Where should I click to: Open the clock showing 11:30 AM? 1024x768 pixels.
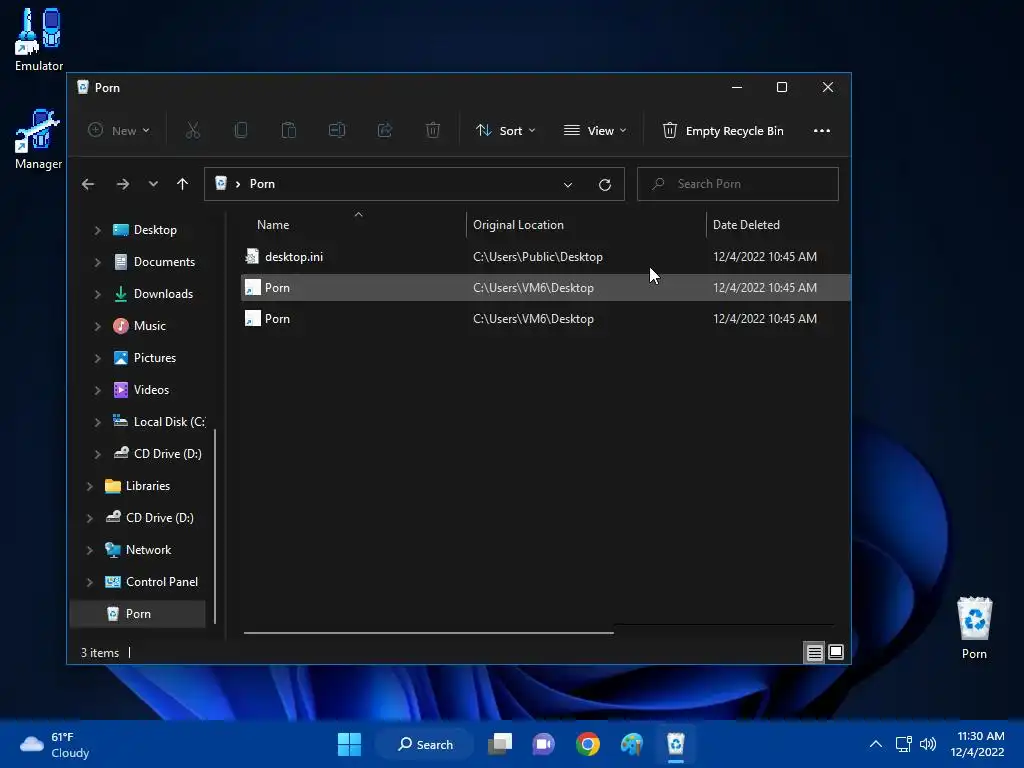(x=977, y=744)
